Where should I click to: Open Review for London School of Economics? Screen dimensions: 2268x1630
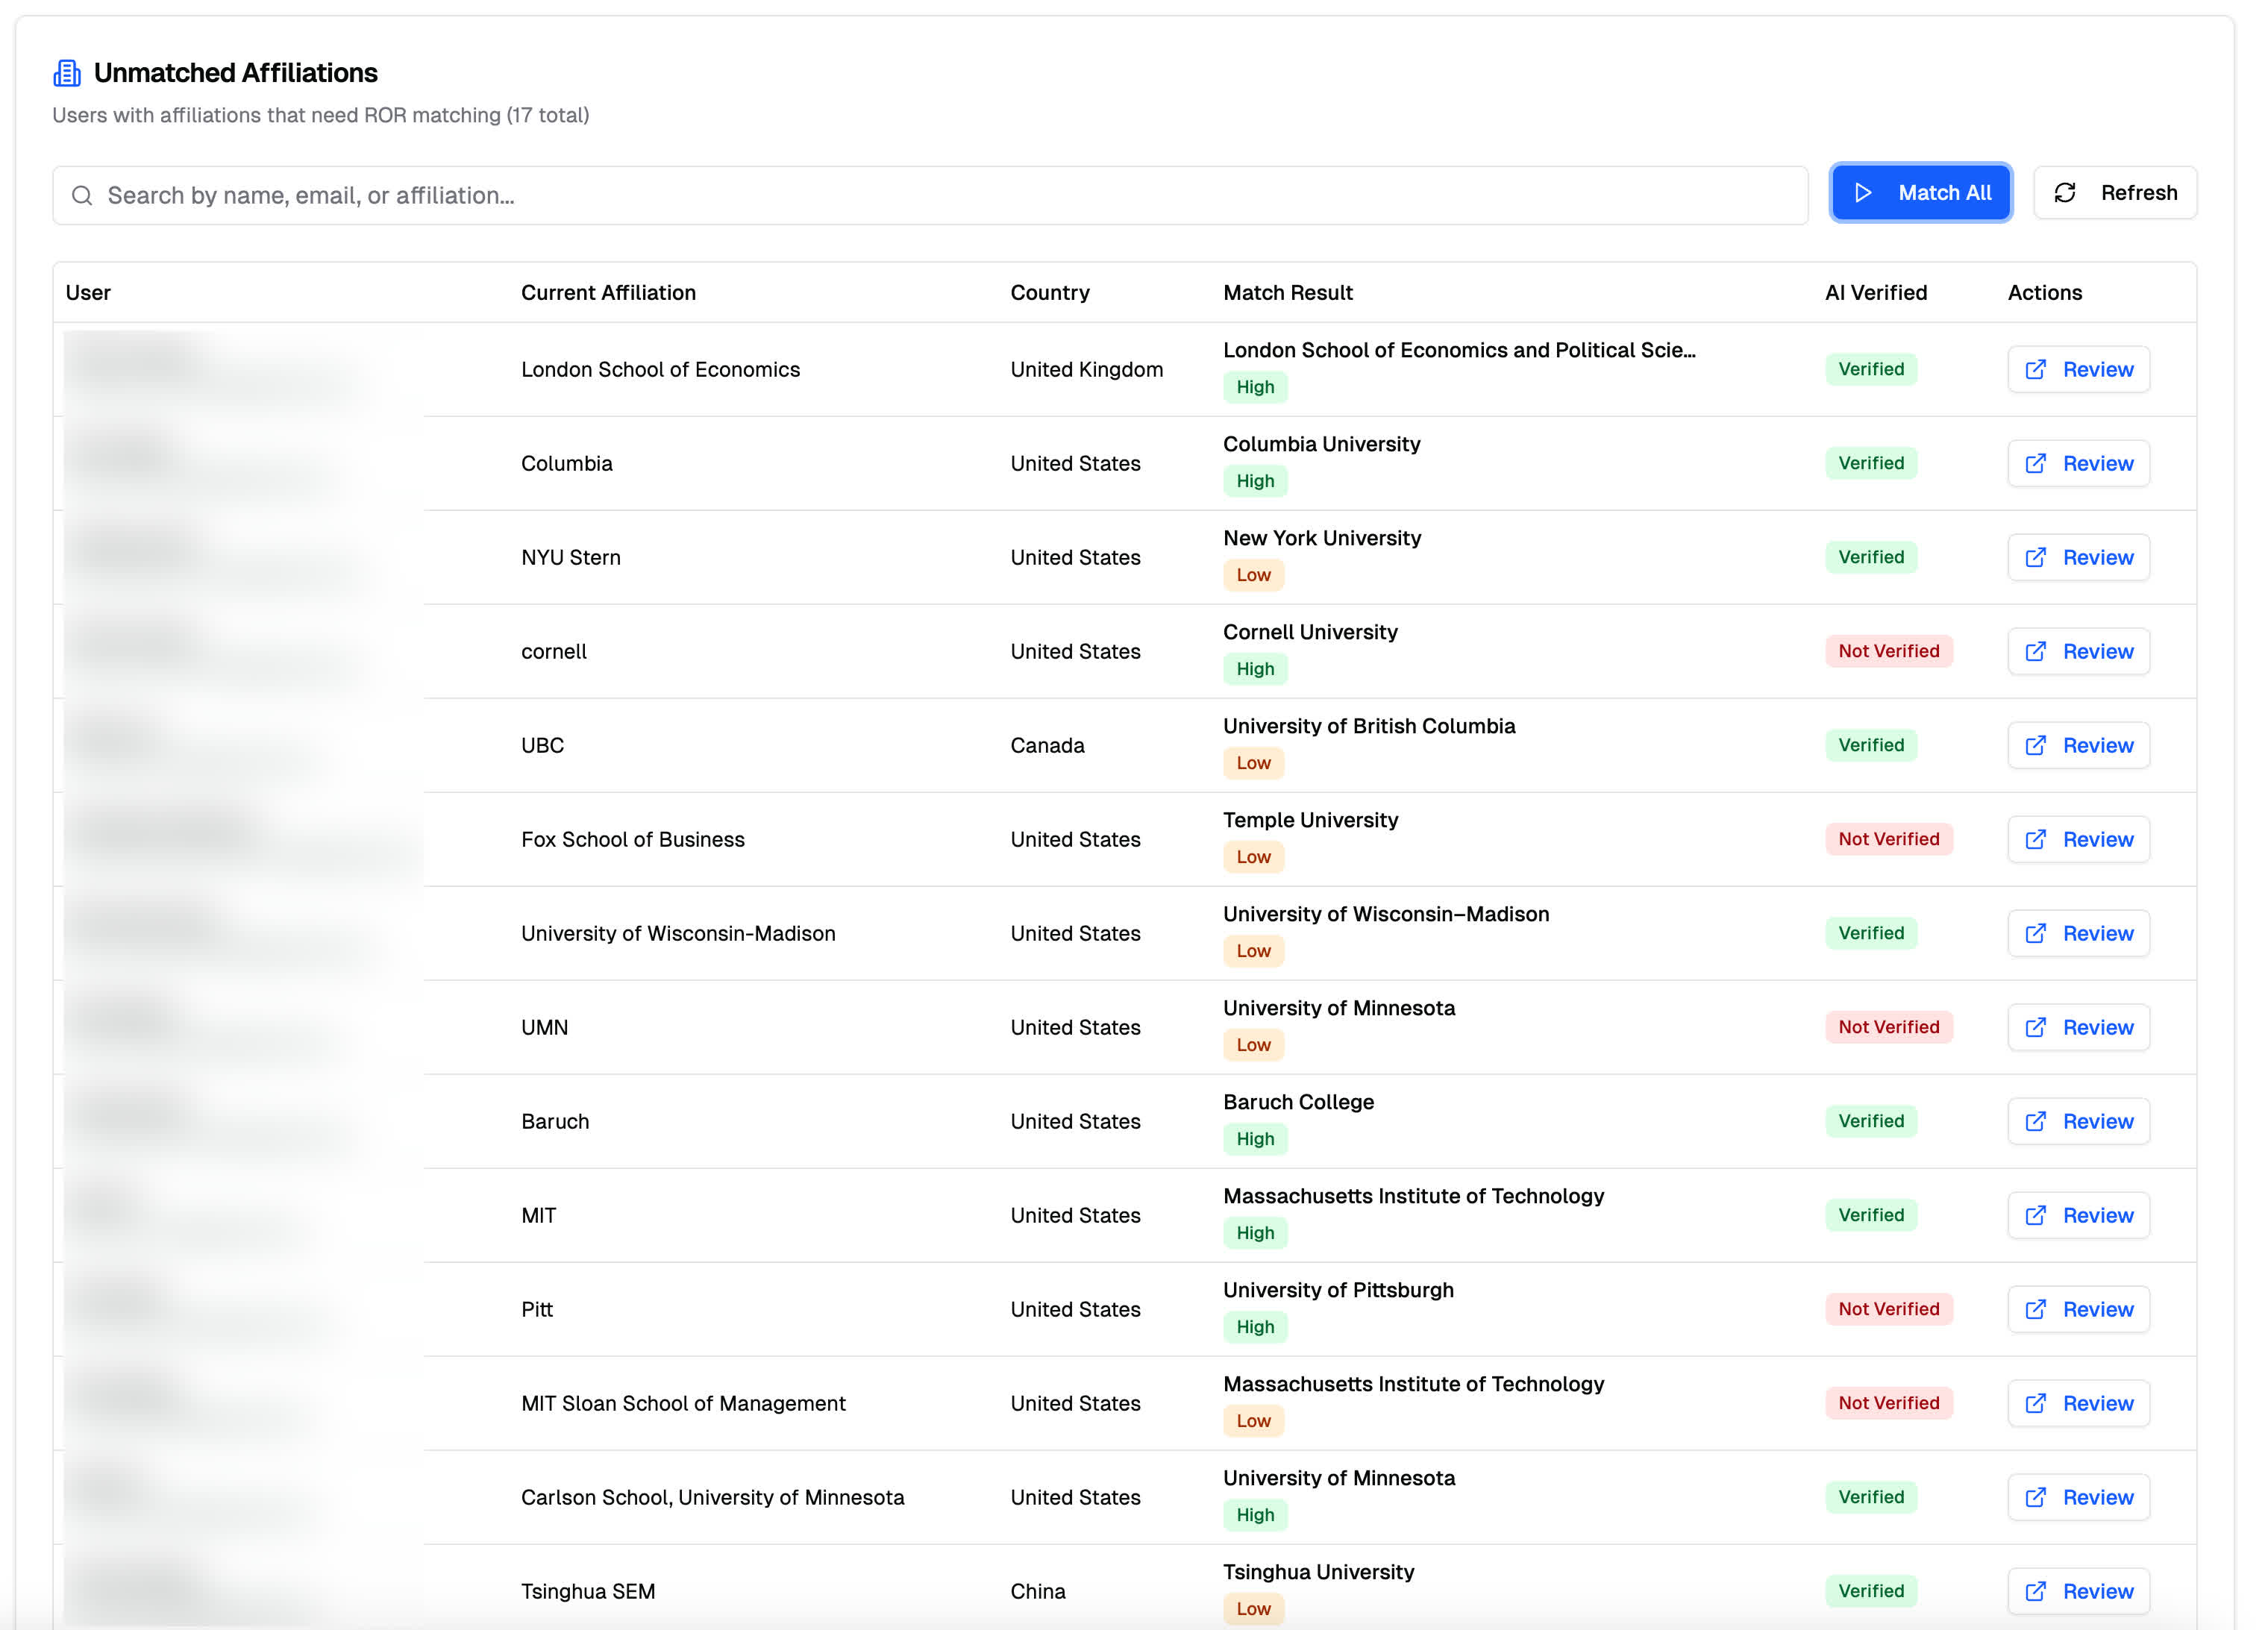[2078, 370]
